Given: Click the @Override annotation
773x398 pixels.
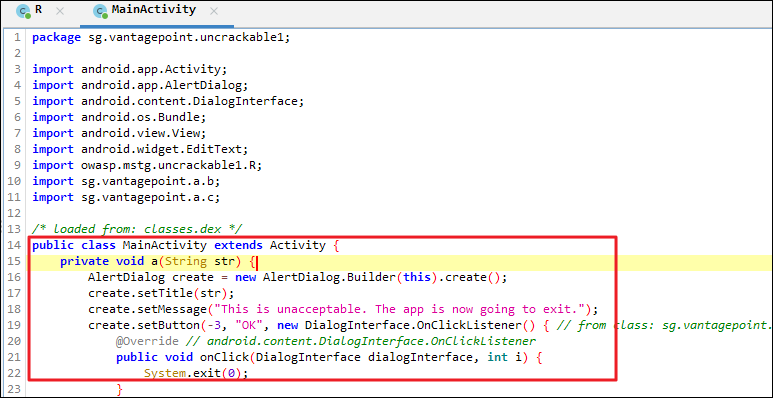Looking at the screenshot, I should [147, 341].
